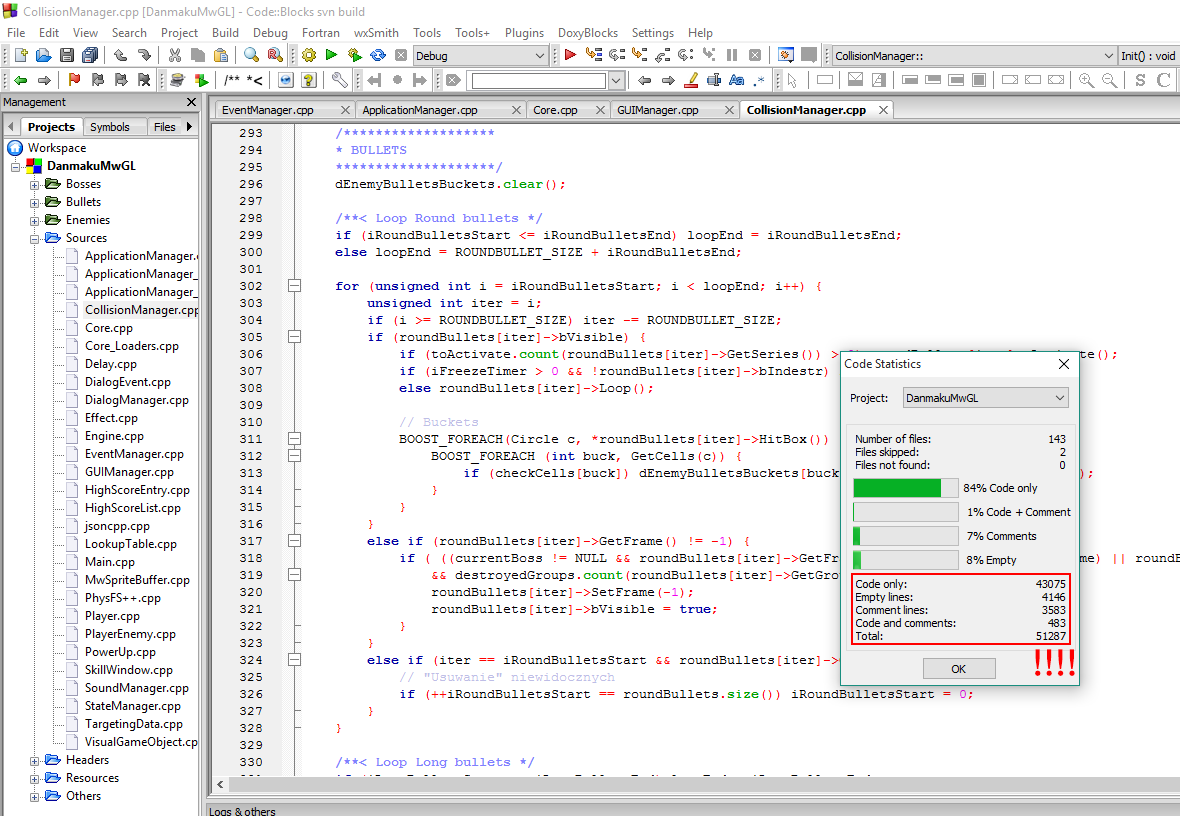Open the Plugins menu
This screenshot has width=1180, height=816.
[x=524, y=33]
